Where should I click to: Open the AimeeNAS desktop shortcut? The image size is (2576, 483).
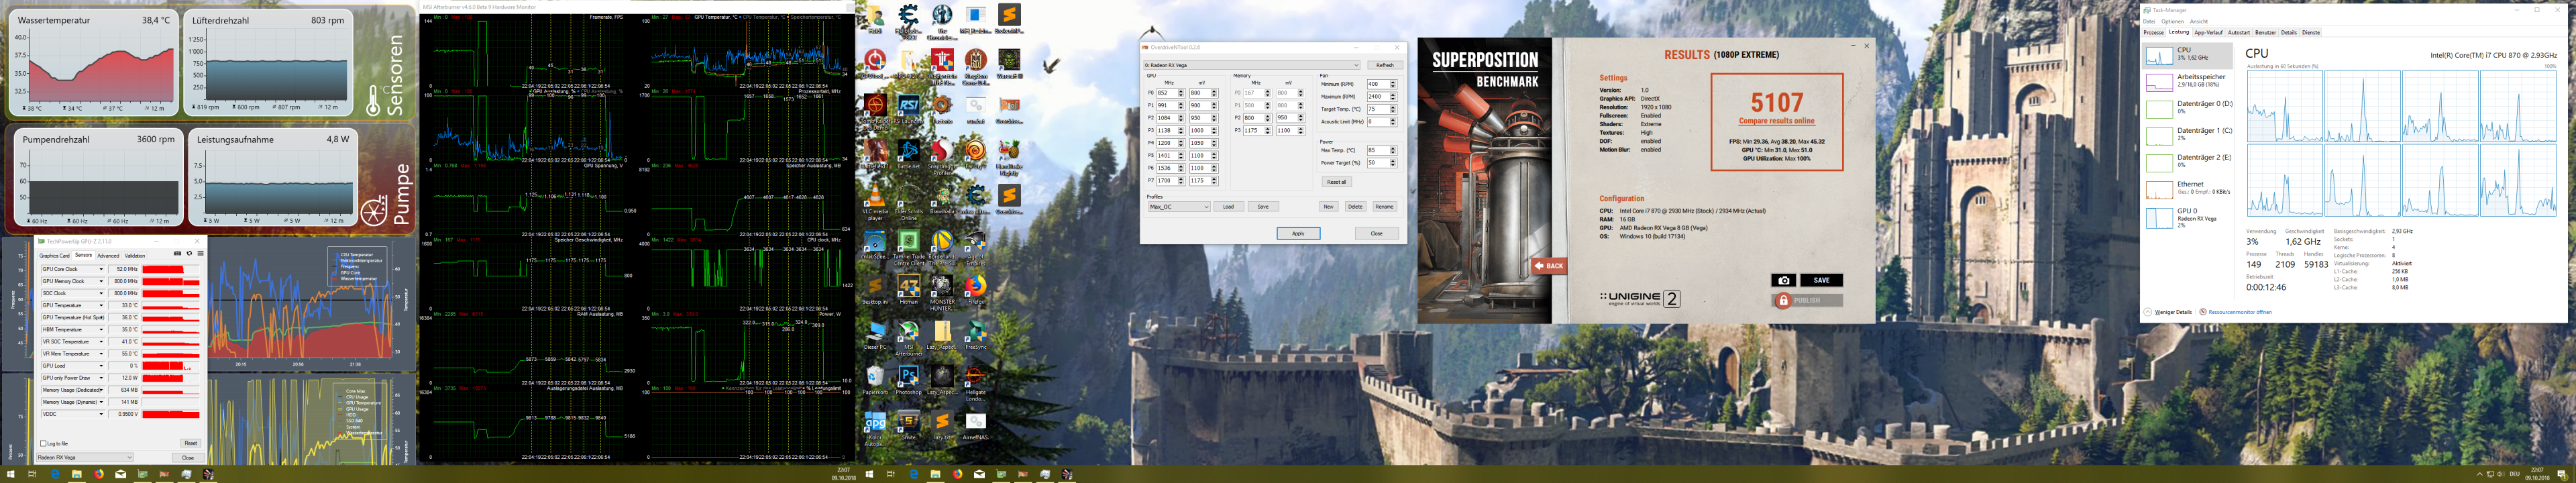976,424
